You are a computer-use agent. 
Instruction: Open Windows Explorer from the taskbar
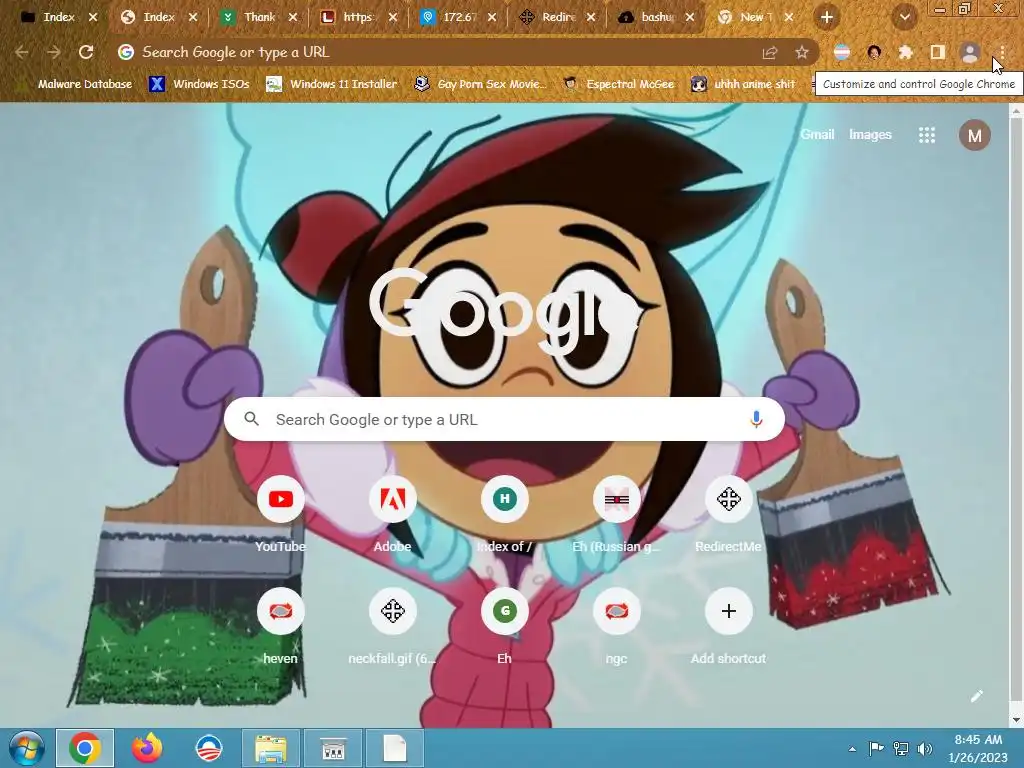[270, 748]
